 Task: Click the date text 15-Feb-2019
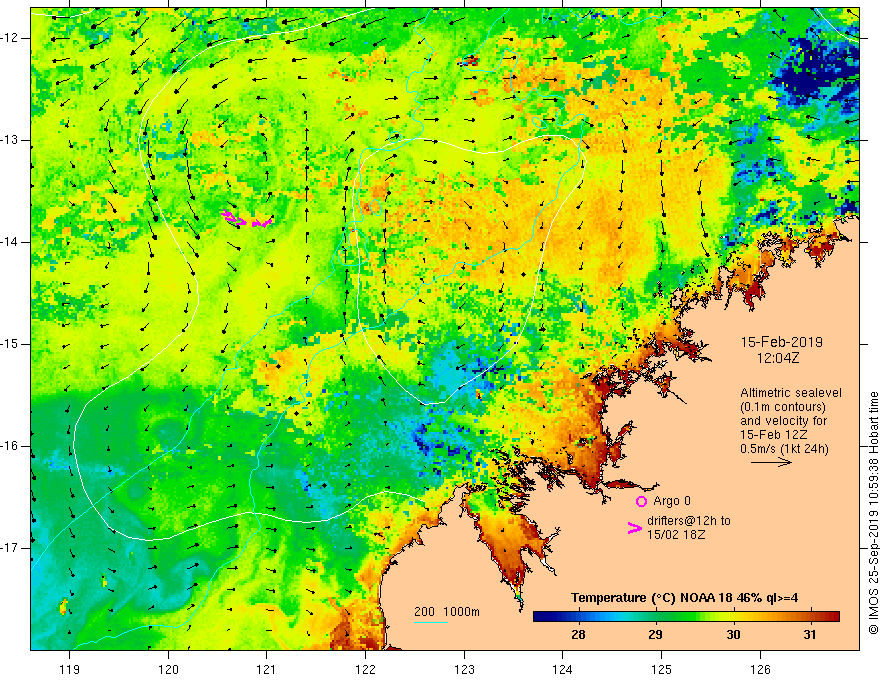tap(782, 342)
